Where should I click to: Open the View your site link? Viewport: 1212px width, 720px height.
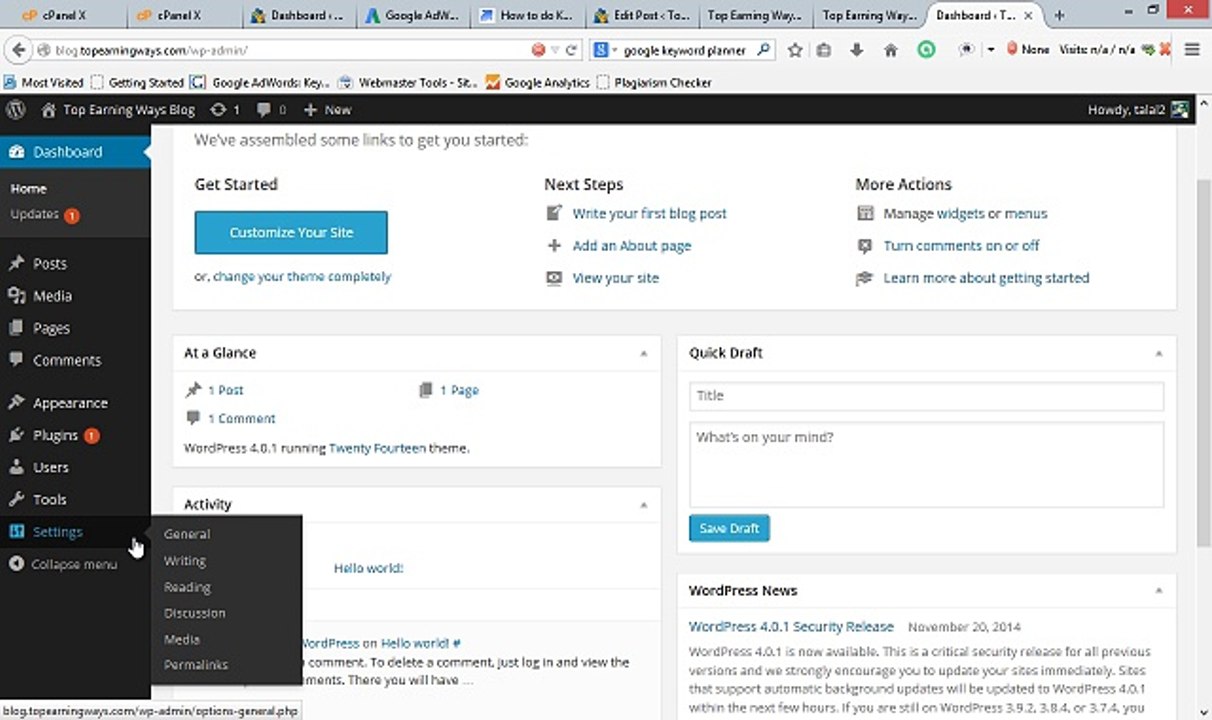(616, 278)
